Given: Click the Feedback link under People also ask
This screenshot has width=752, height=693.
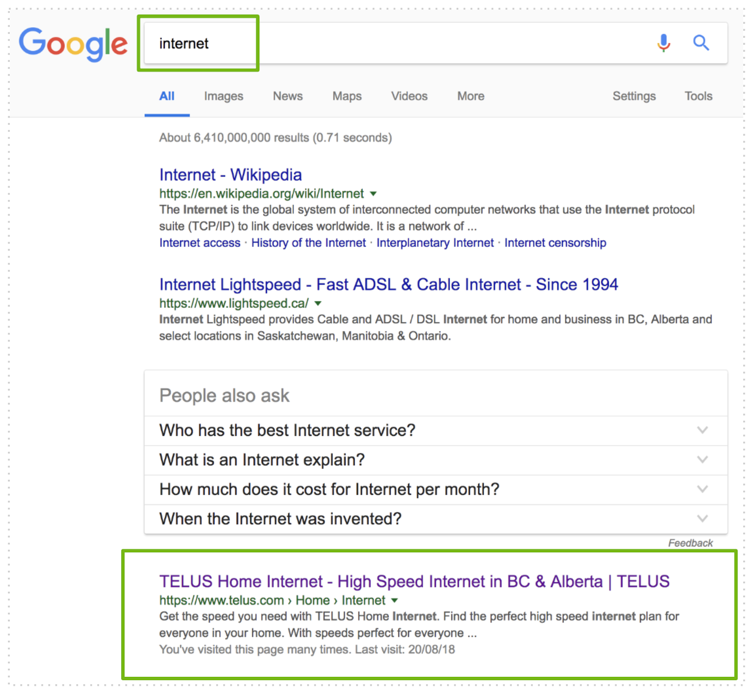Looking at the screenshot, I should [x=691, y=543].
